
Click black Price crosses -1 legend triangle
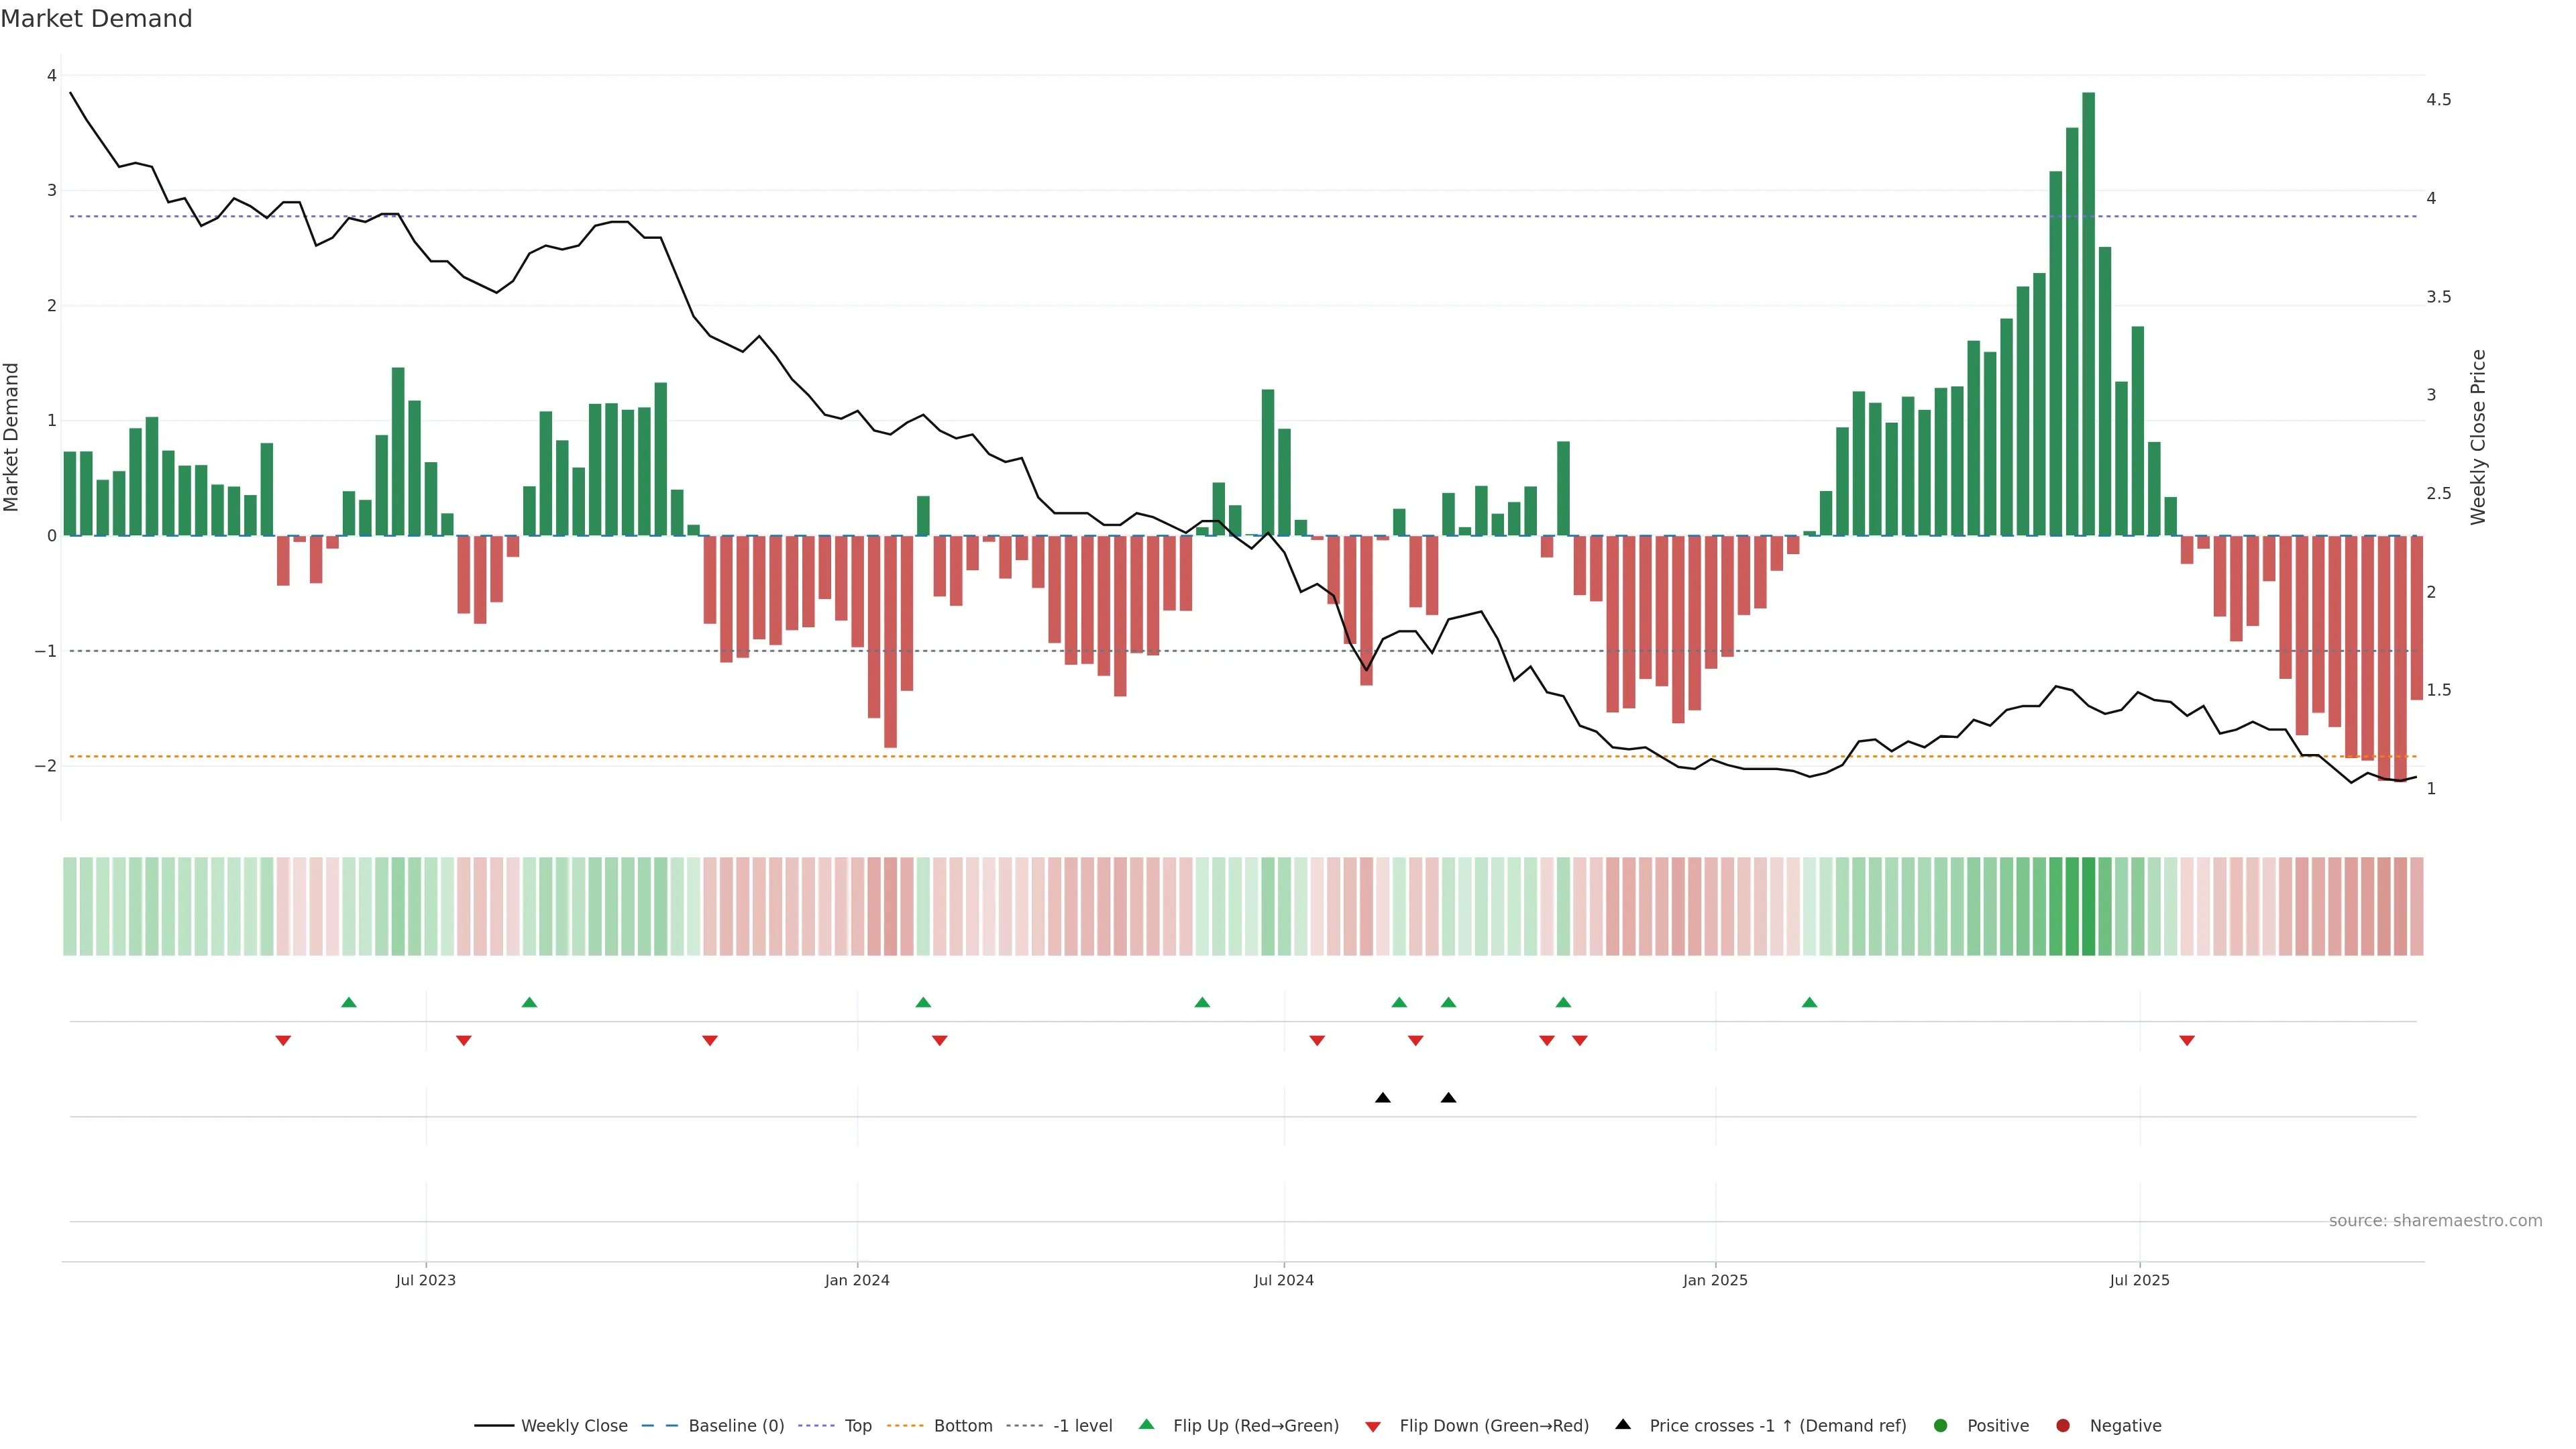pos(1623,1424)
